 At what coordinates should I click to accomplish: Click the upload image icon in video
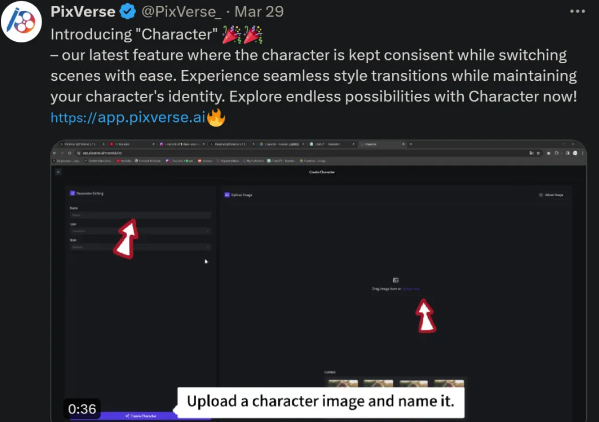pyautogui.click(x=396, y=280)
